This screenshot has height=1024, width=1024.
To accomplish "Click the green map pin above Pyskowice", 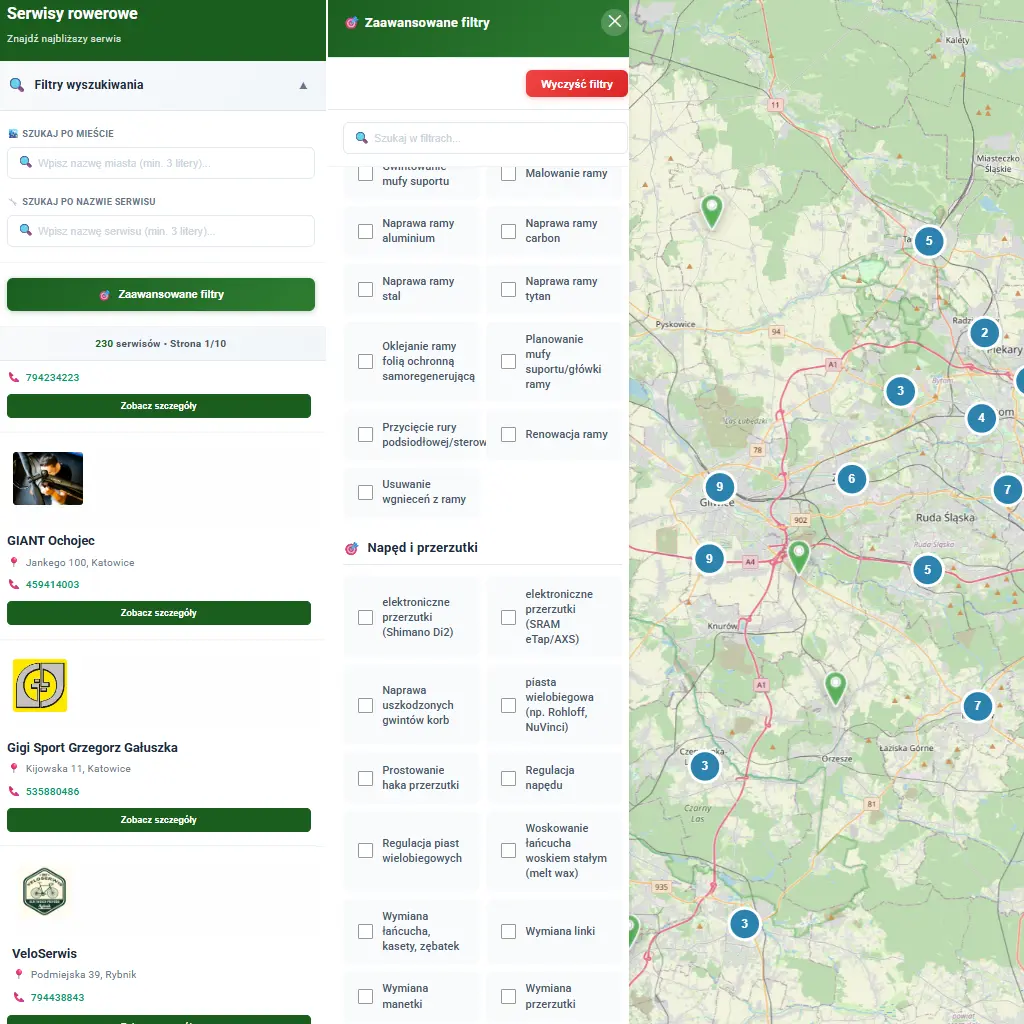I will click(711, 211).
